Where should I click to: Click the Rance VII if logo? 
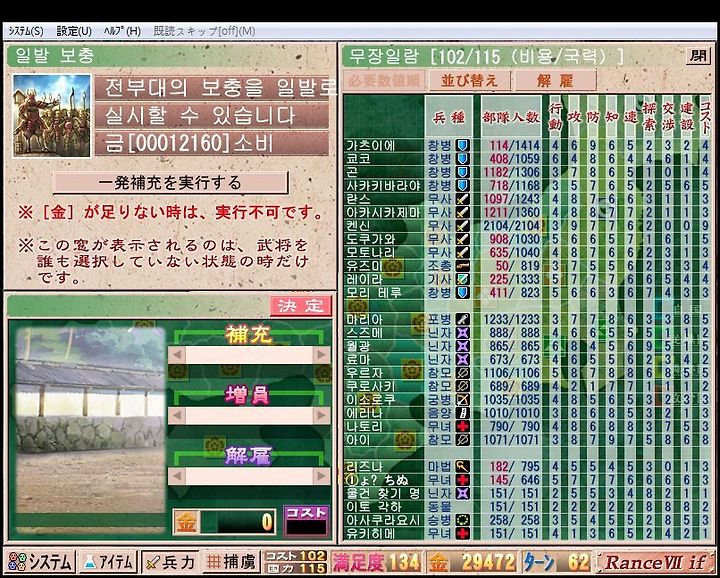[656, 562]
